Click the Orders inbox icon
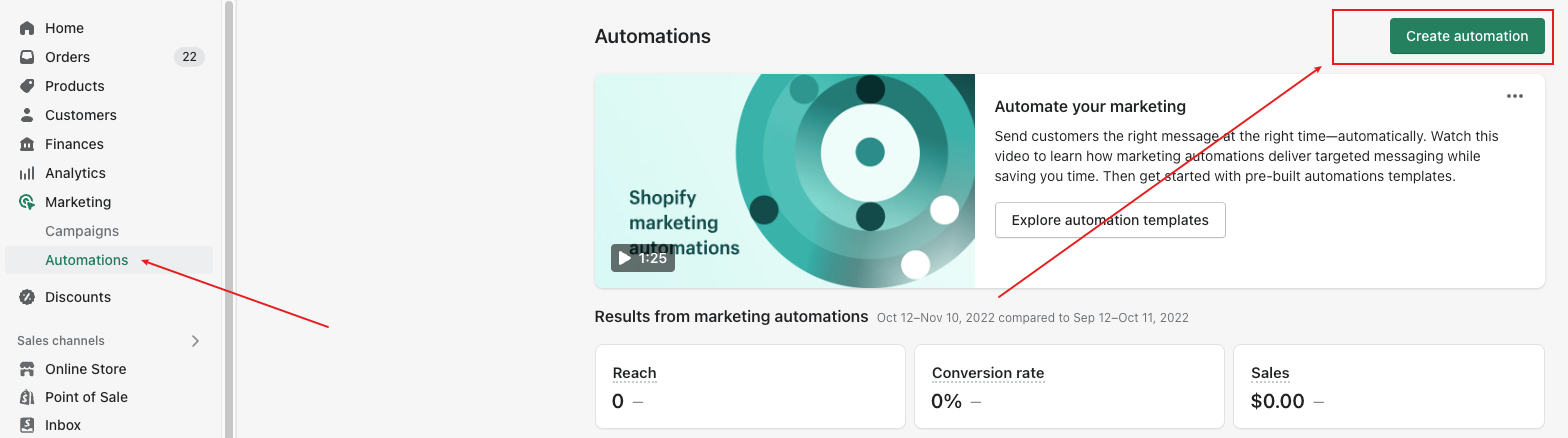Image resolution: width=1568 pixels, height=438 pixels. coord(27,57)
